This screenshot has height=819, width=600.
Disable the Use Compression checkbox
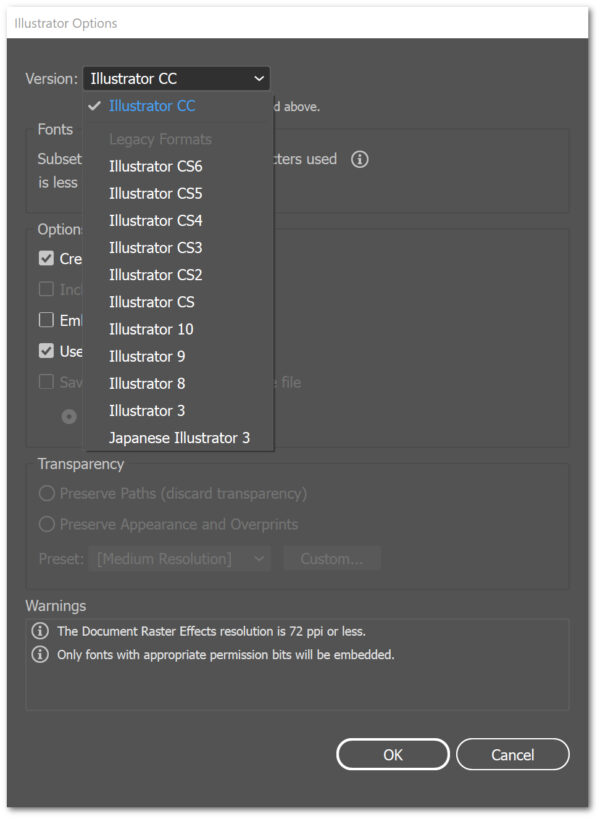(45, 351)
